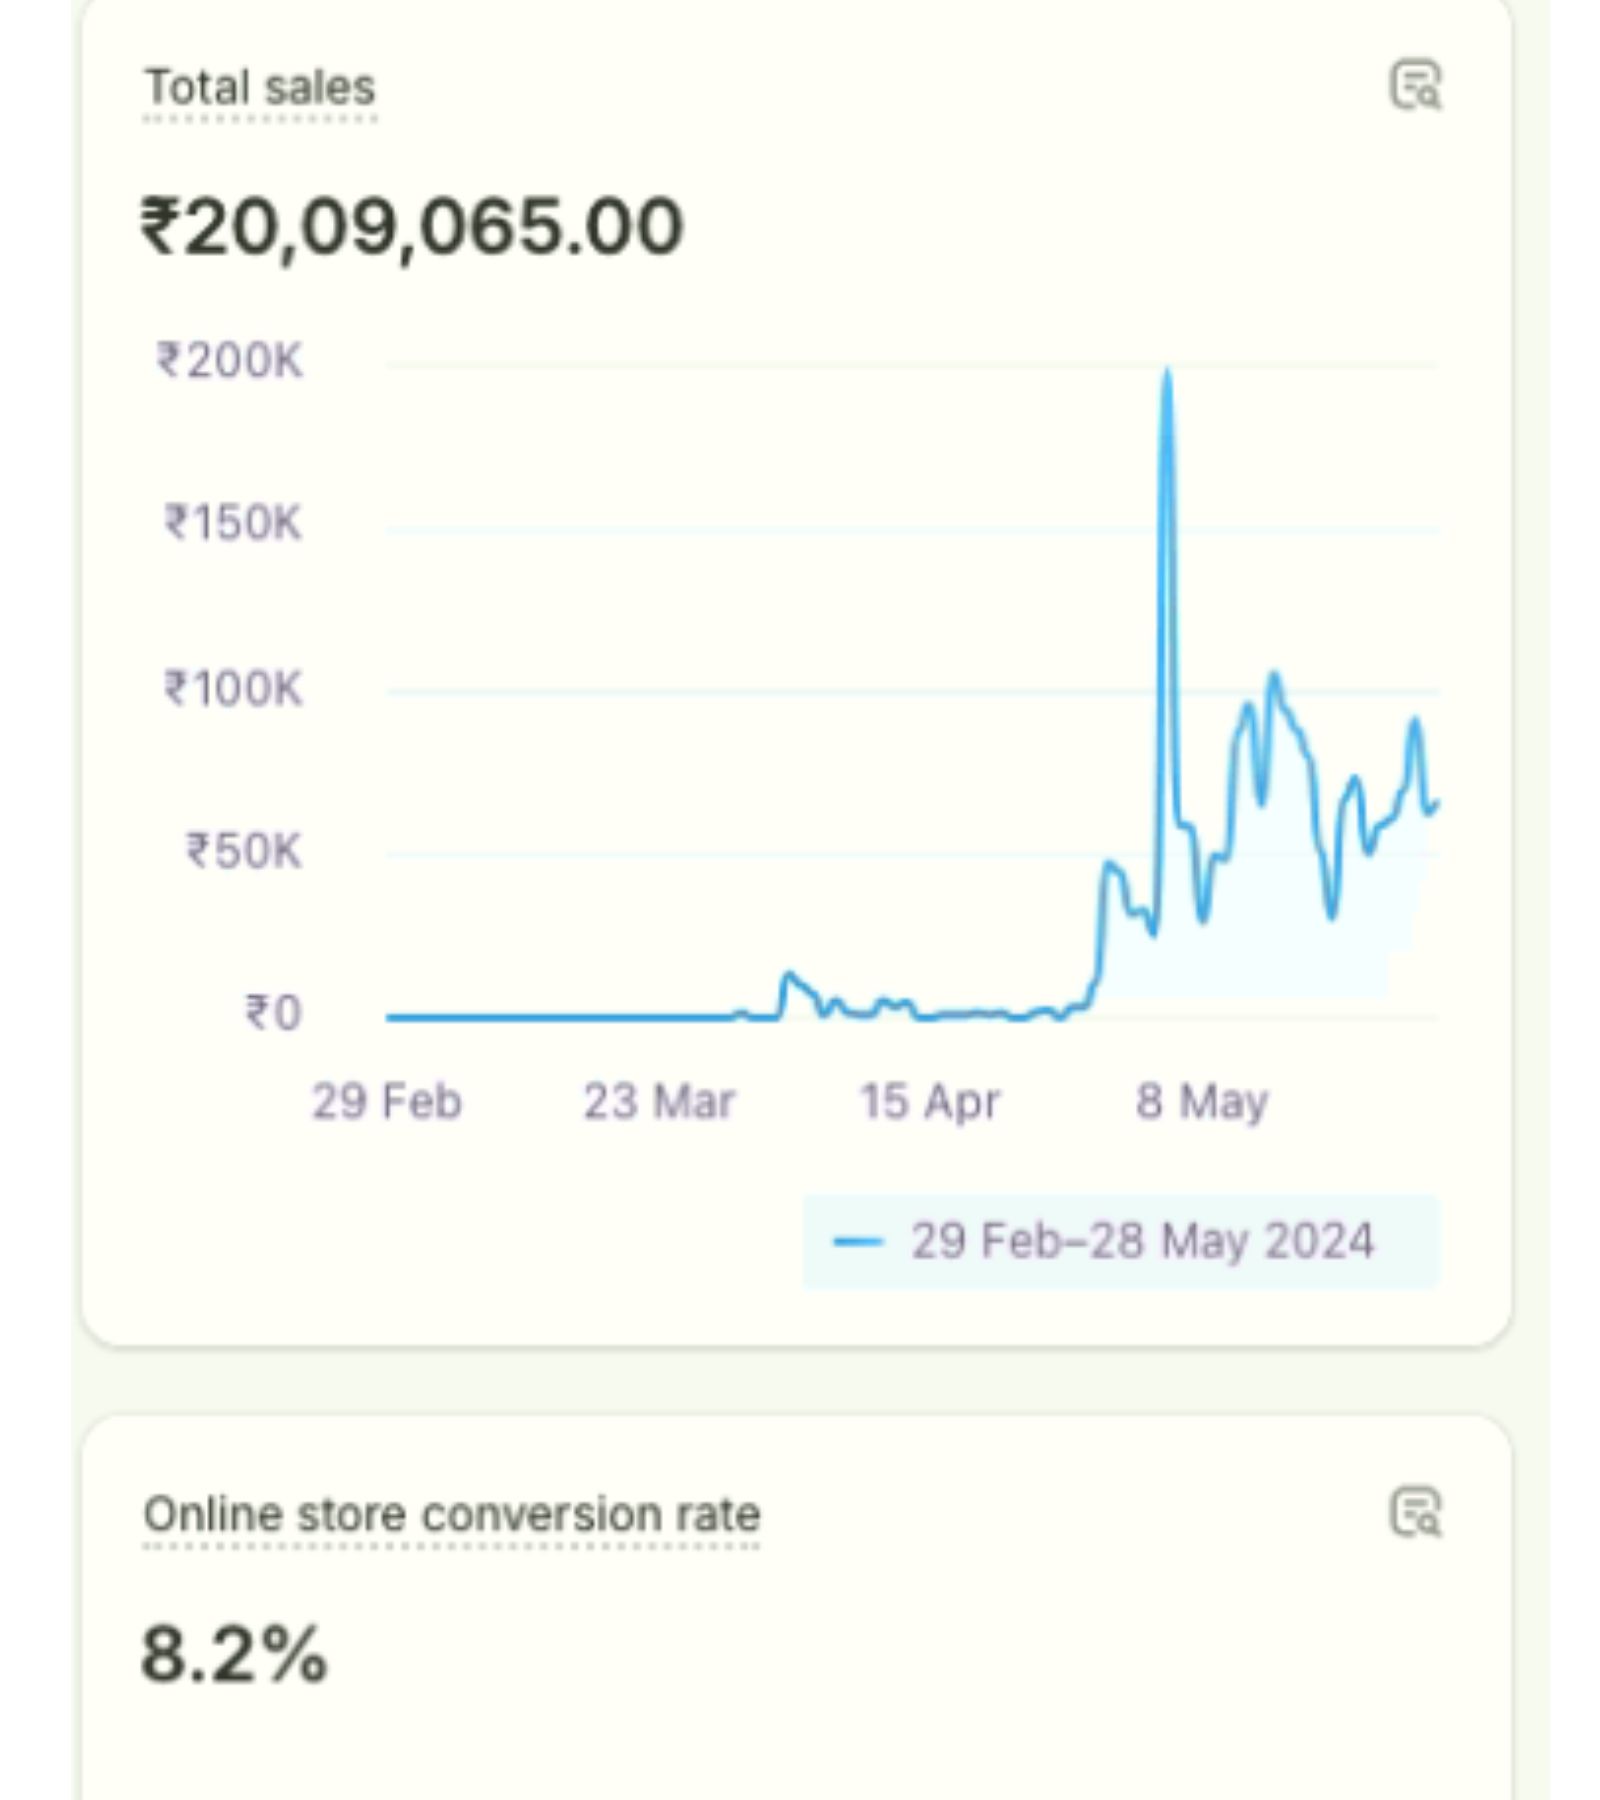Click the Total sales heading link

tap(260, 88)
